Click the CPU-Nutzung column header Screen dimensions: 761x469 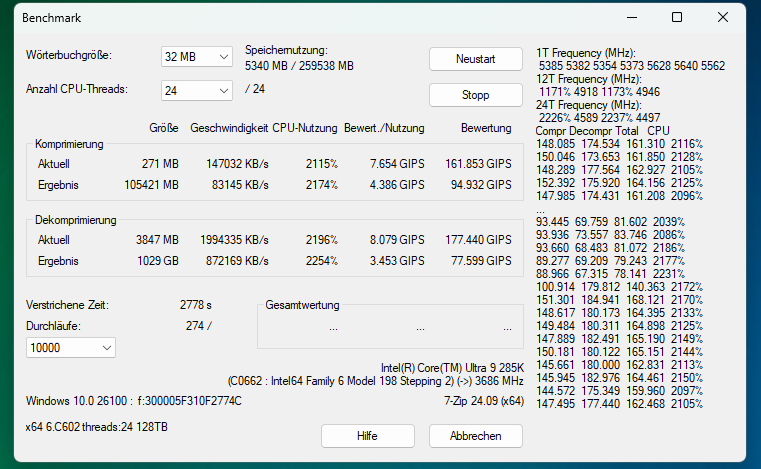[x=305, y=128]
